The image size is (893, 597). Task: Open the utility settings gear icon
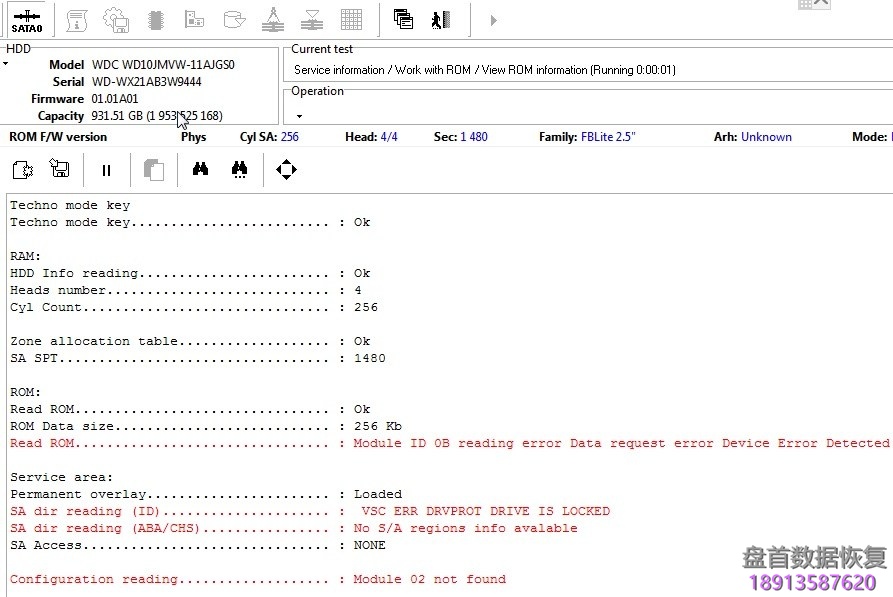[116, 19]
